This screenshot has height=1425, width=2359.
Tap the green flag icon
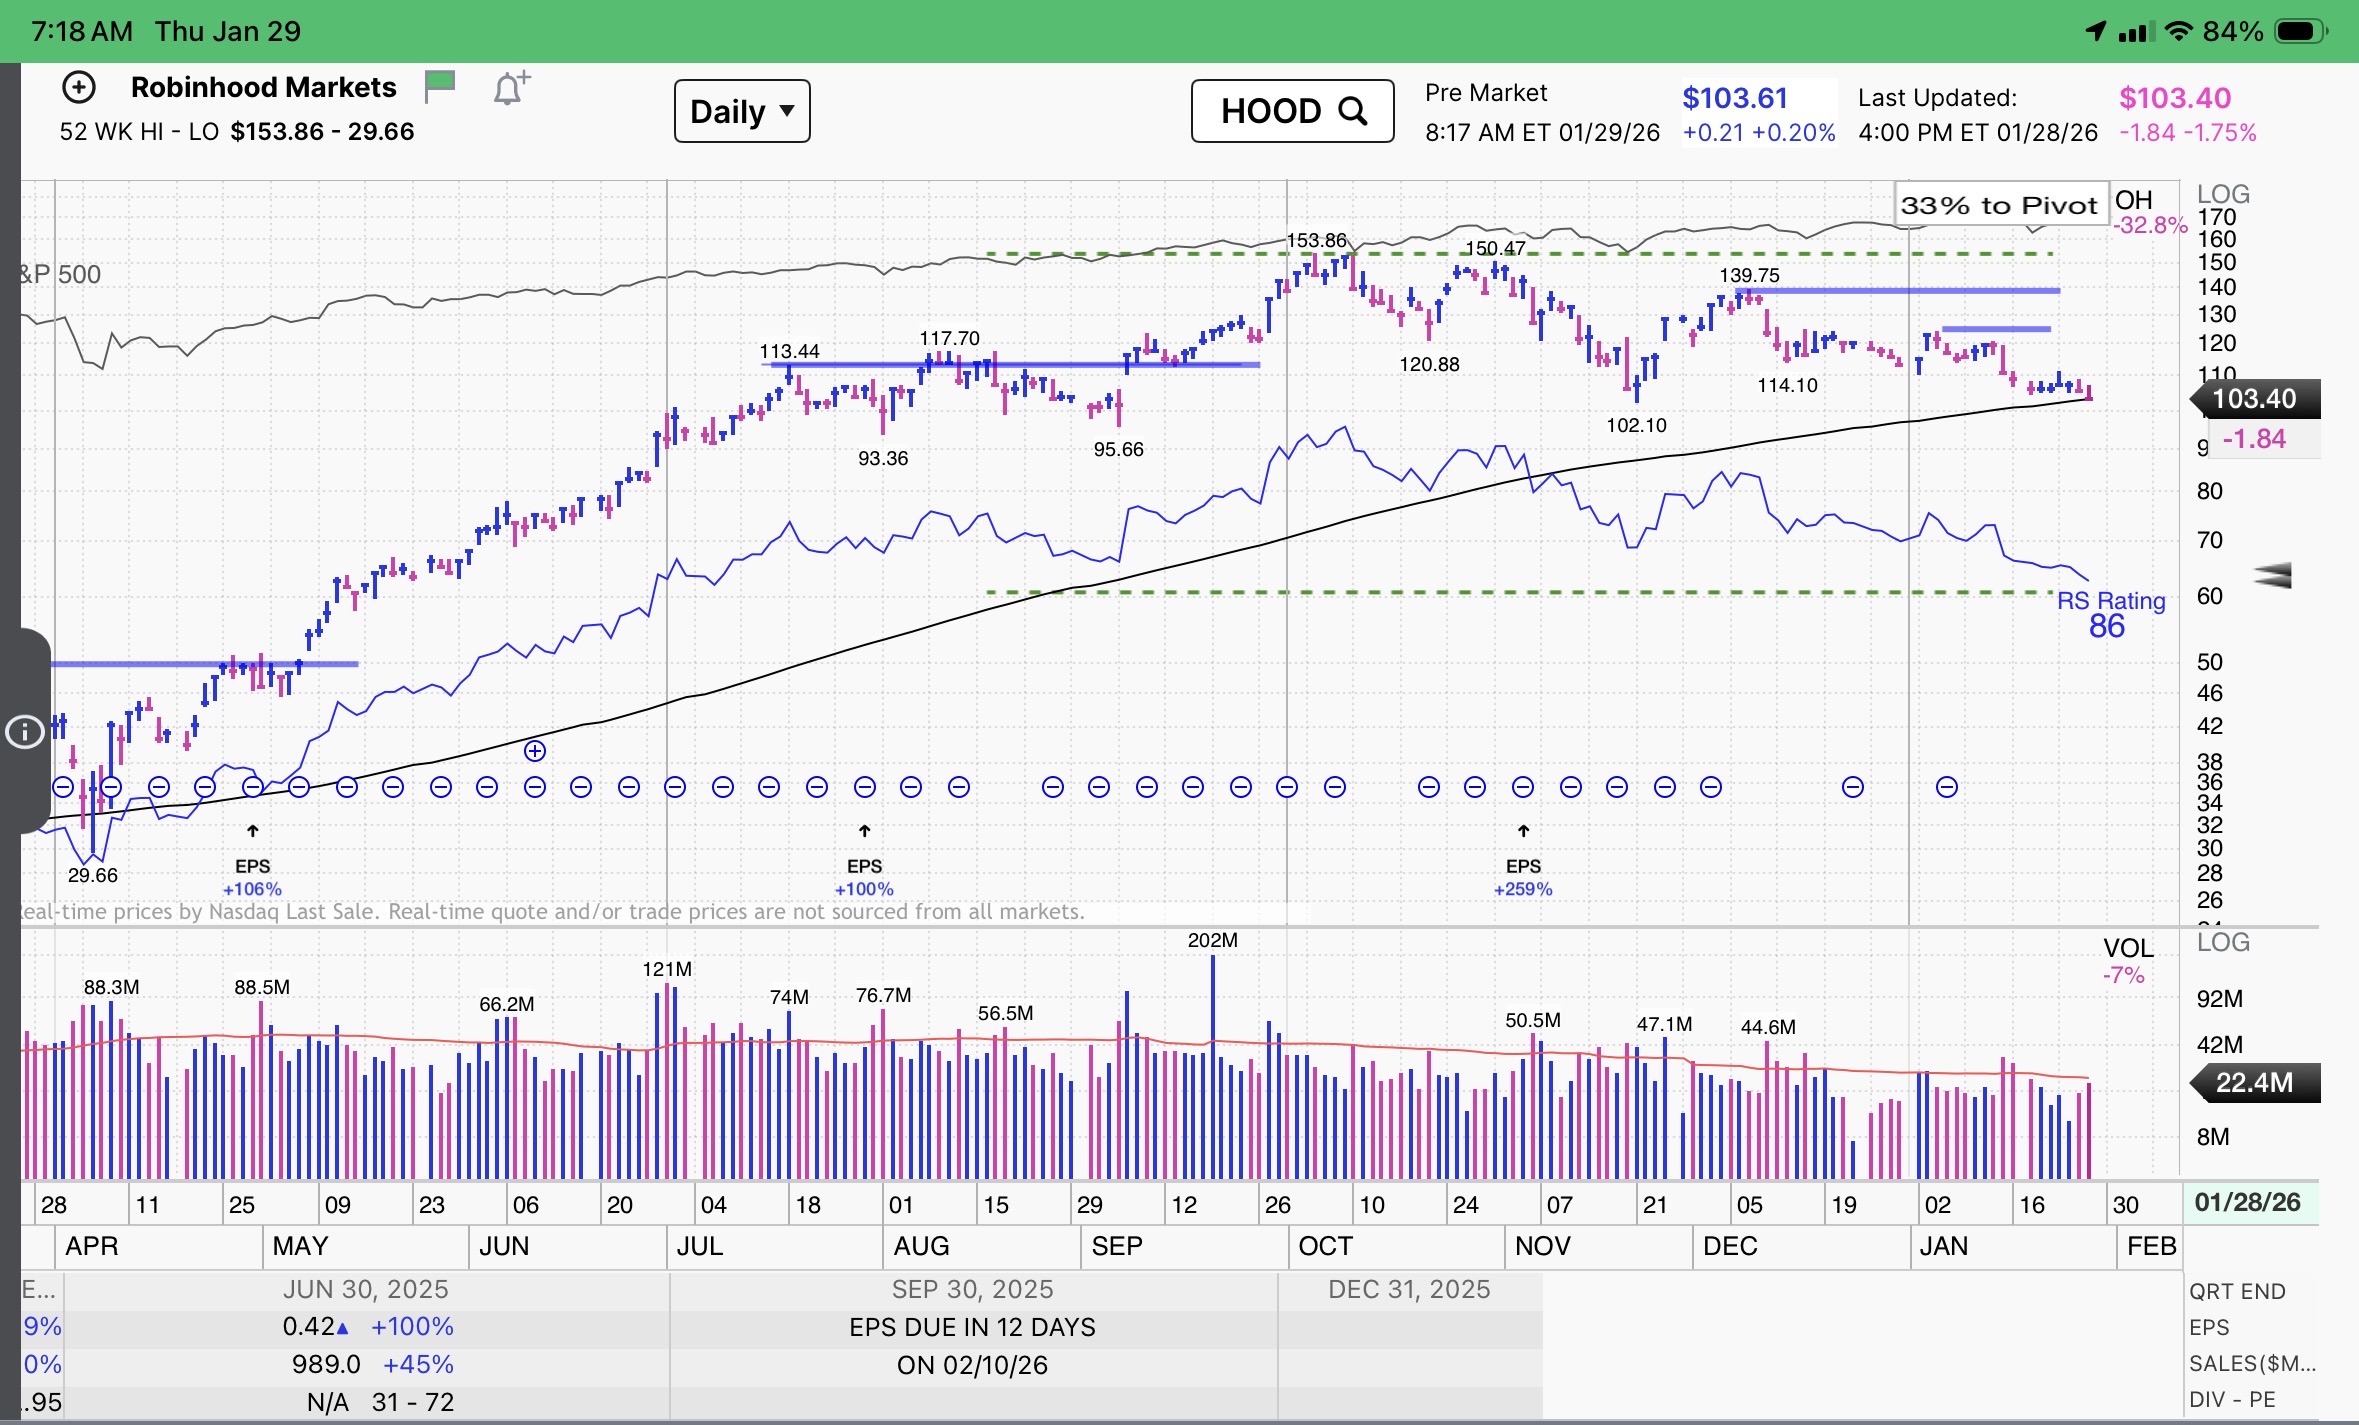pyautogui.click(x=439, y=87)
